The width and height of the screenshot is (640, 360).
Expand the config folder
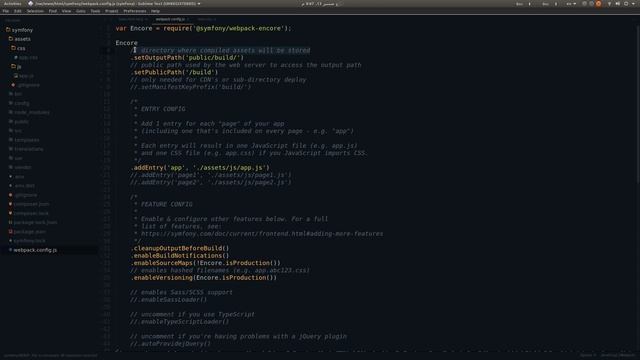[22, 103]
